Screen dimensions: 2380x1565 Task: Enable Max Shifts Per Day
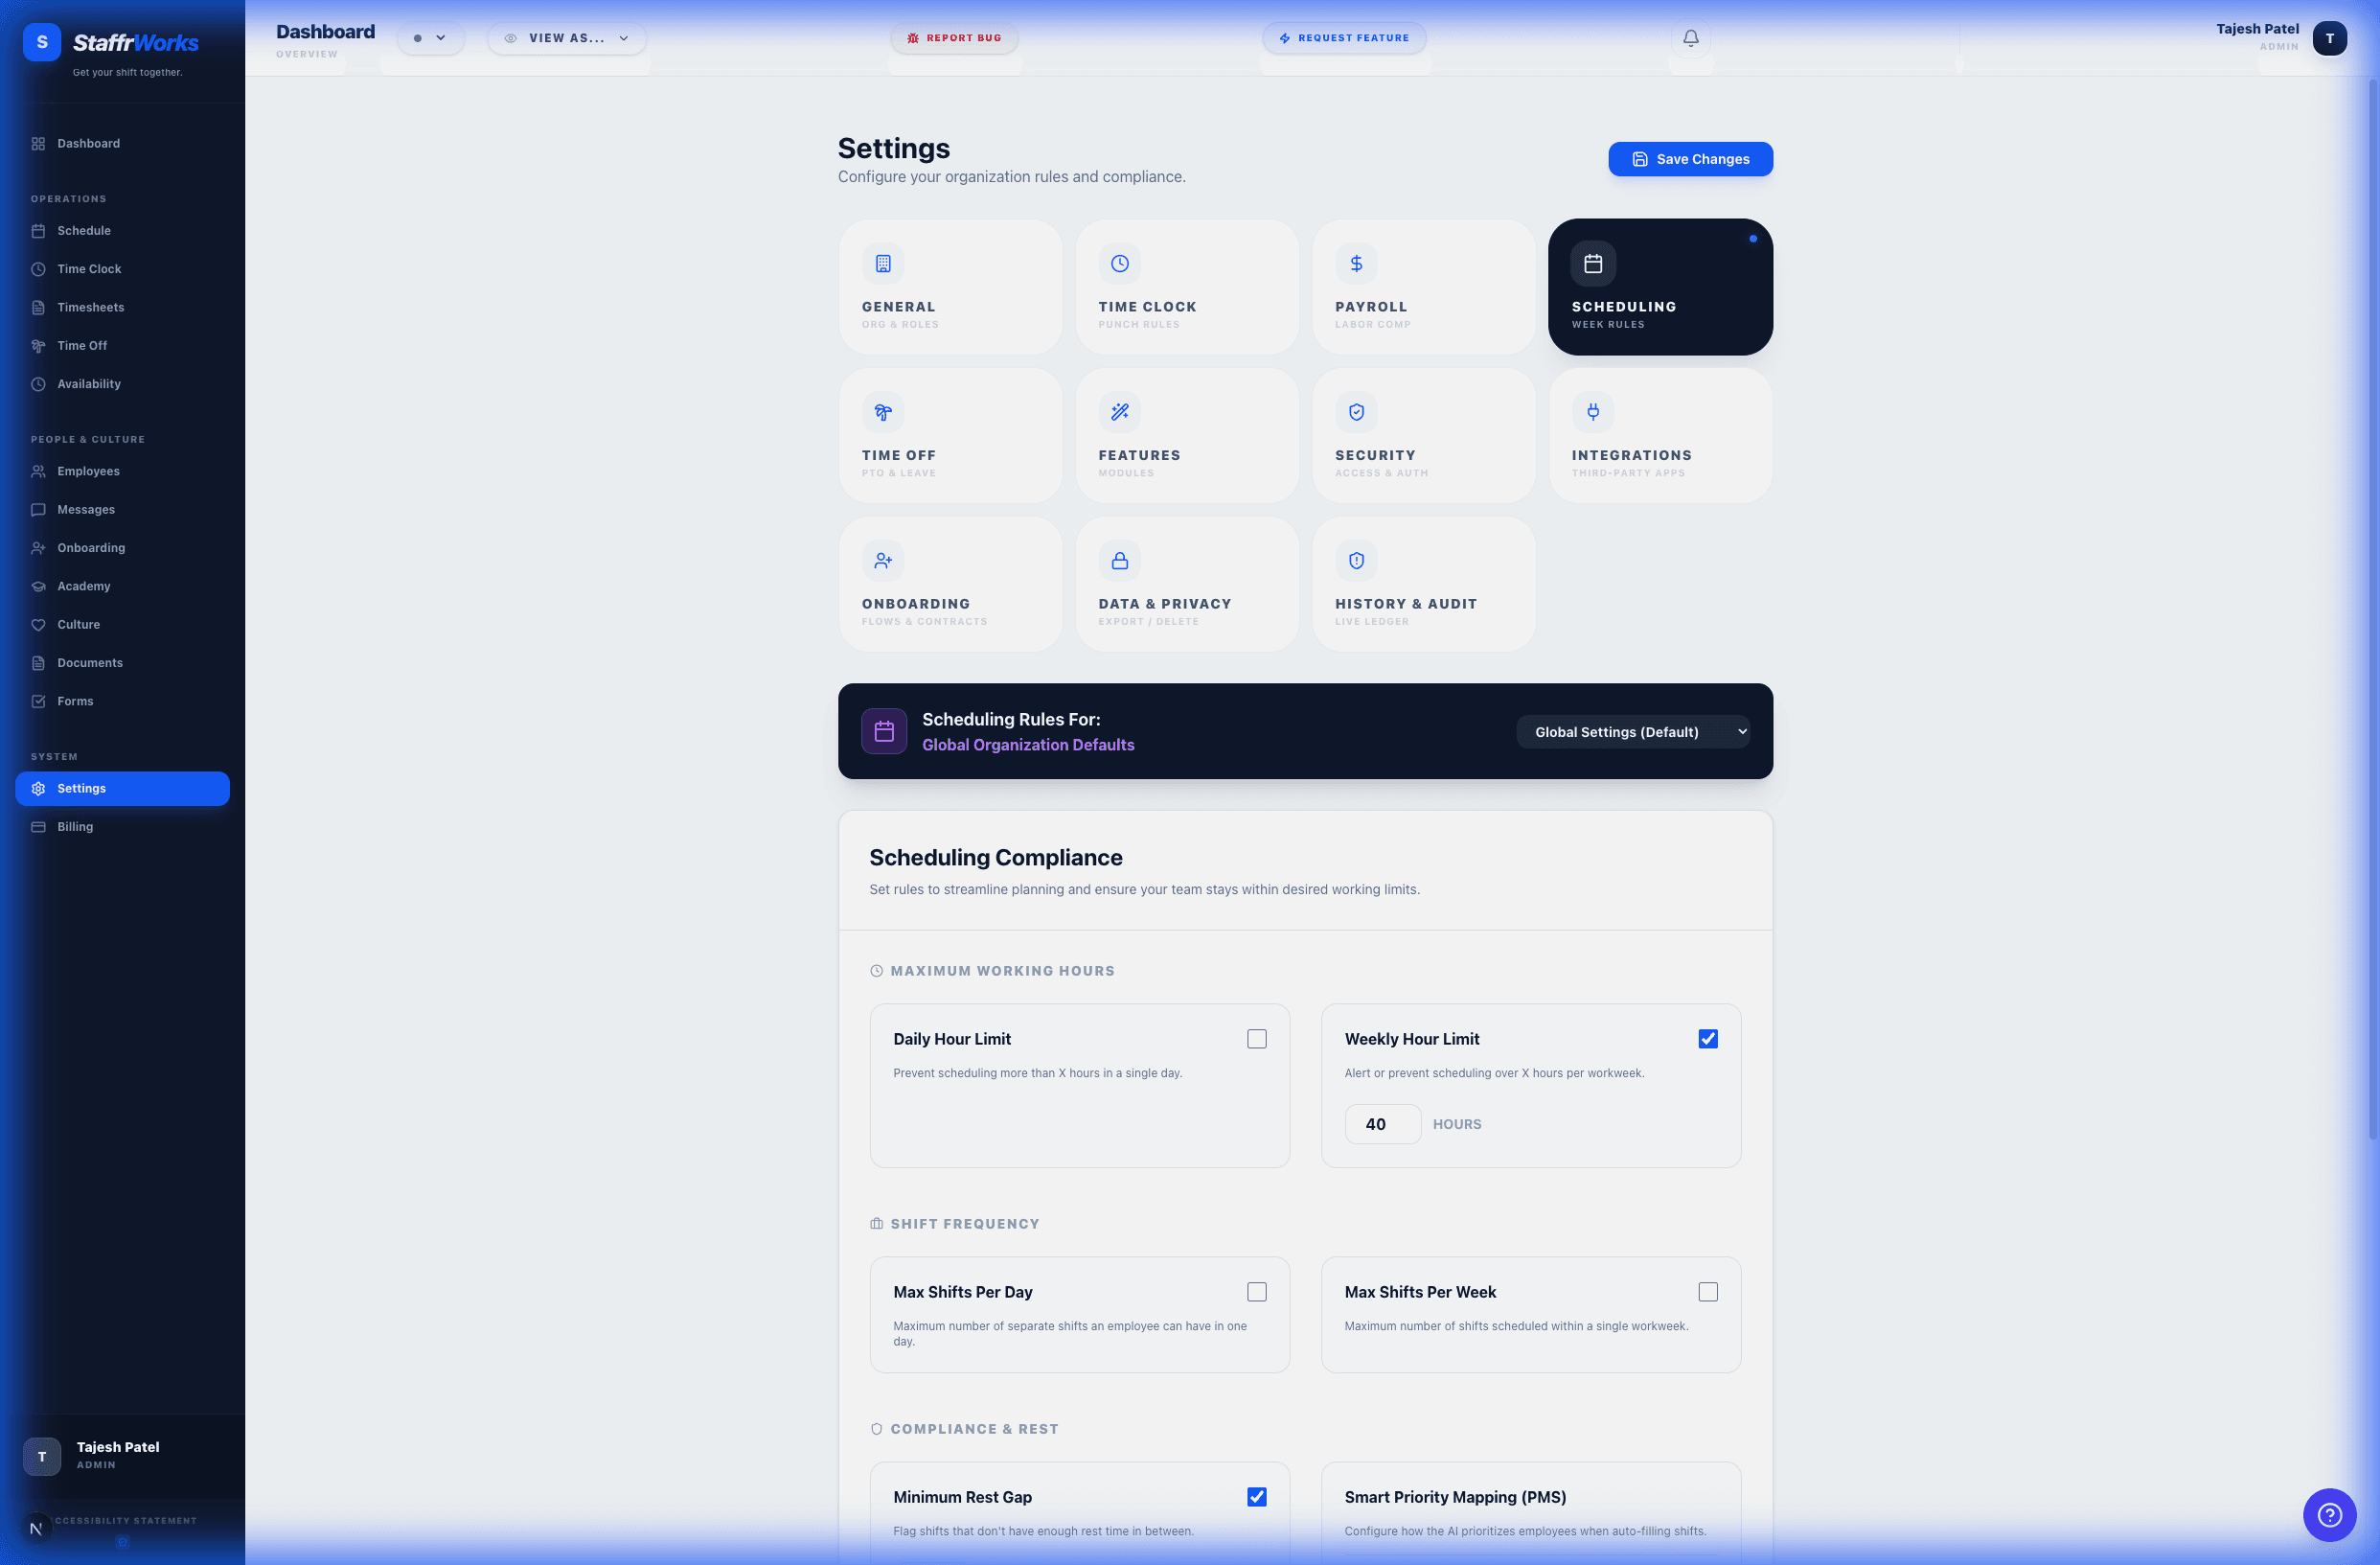1257,1292
